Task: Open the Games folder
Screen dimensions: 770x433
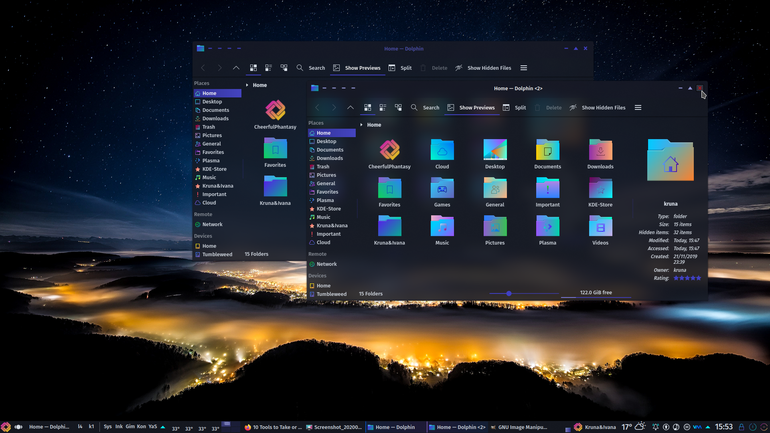Action: click(442, 191)
